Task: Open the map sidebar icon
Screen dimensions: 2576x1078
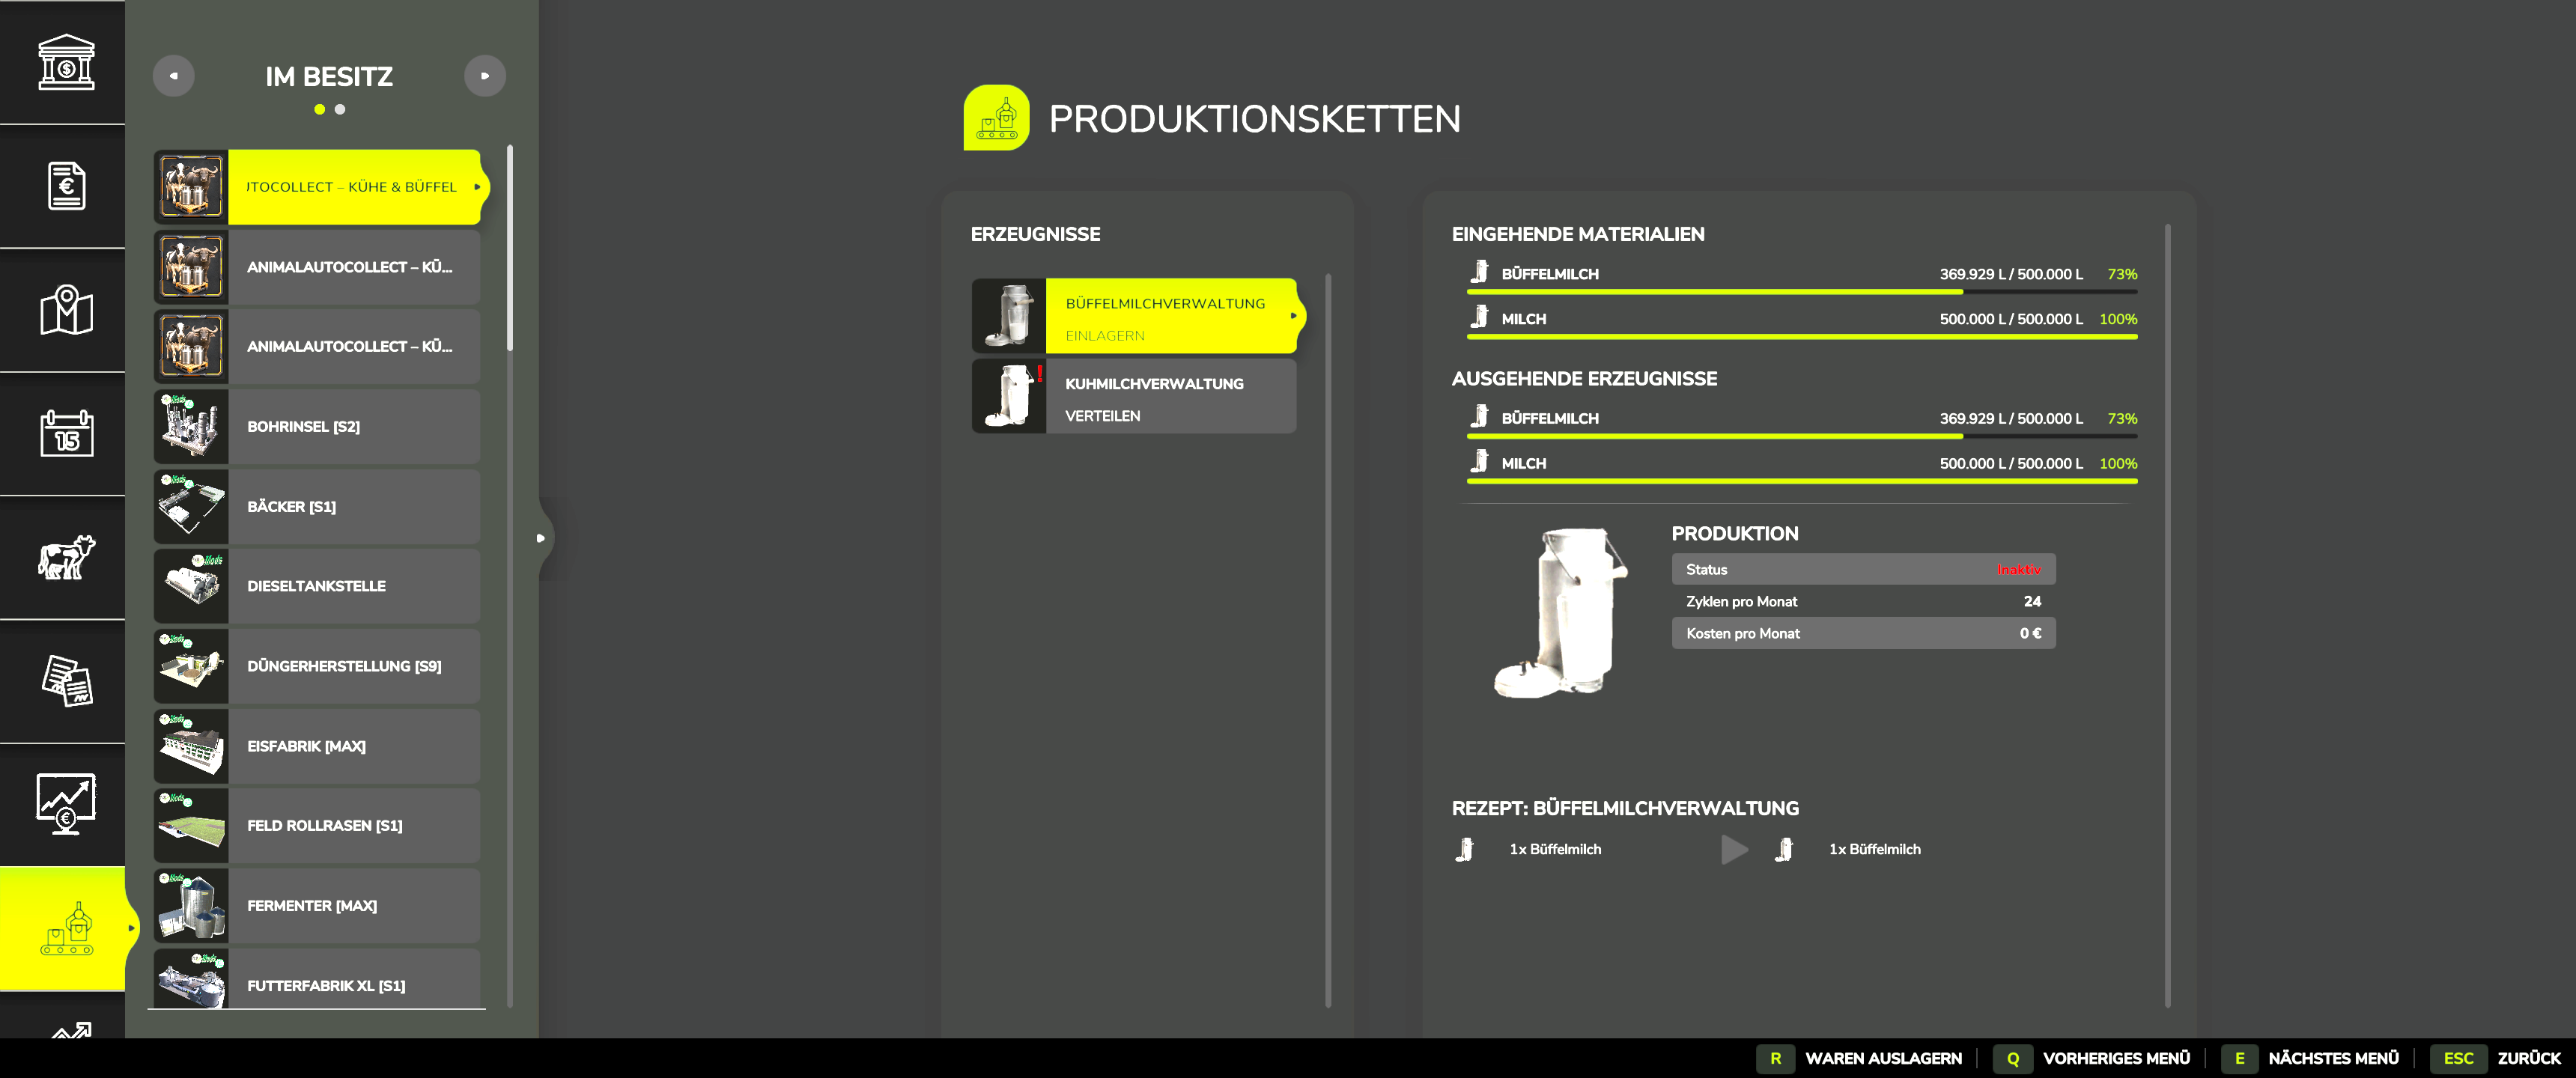Action: (x=66, y=310)
